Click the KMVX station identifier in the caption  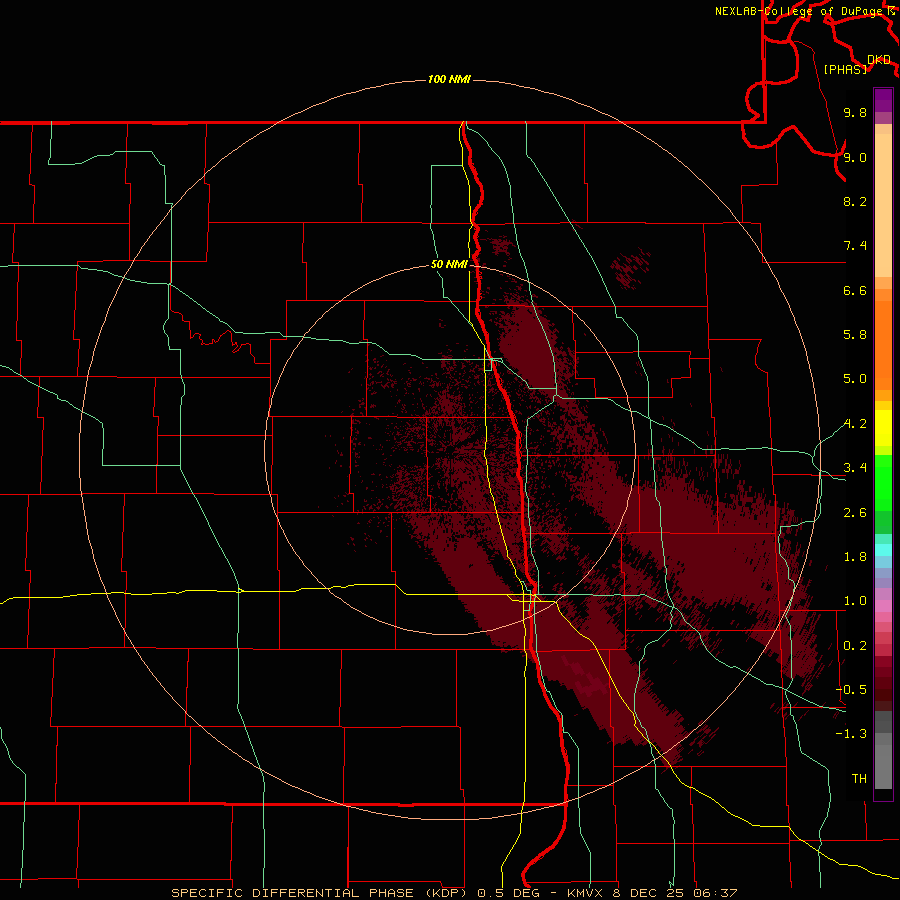pos(584,893)
